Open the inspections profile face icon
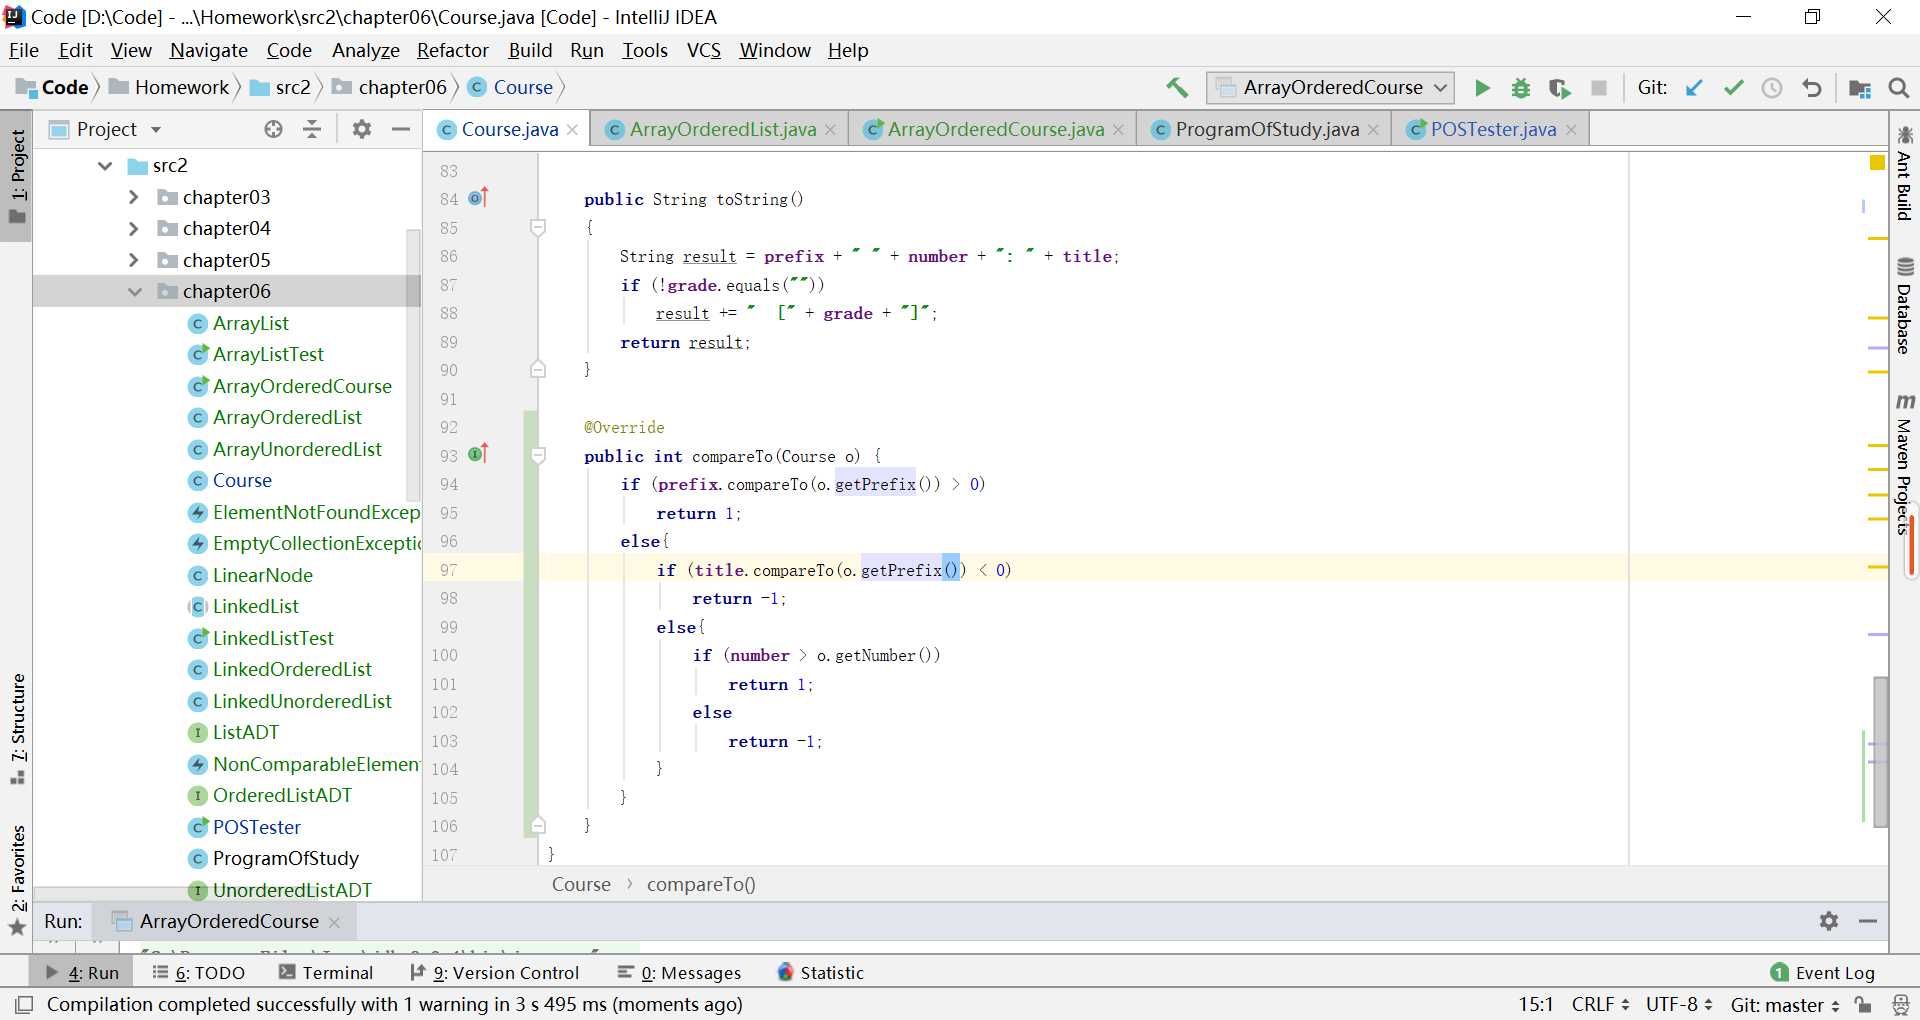 point(1901,1004)
